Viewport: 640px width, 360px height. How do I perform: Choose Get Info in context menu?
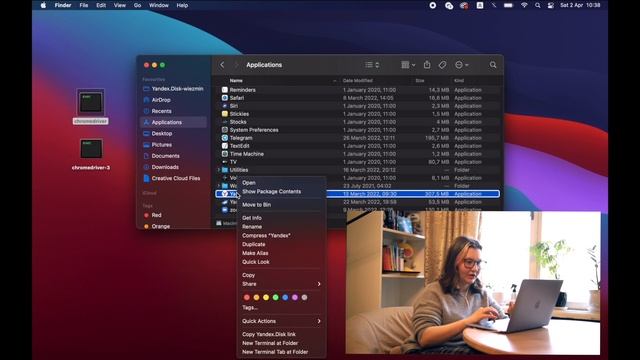(281, 218)
